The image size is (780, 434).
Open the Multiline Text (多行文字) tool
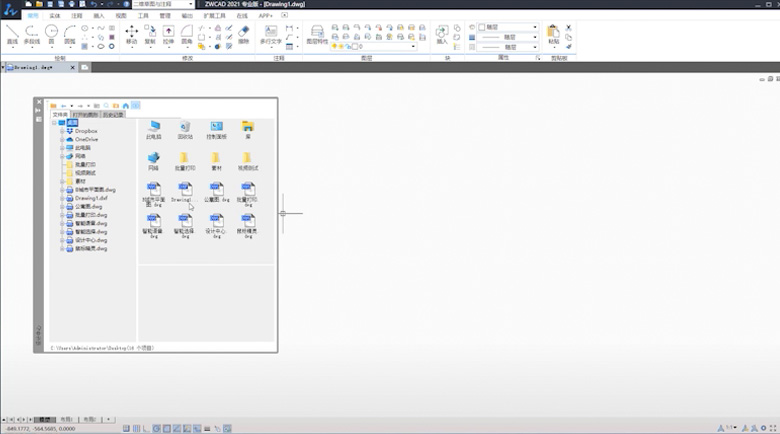tap(270, 35)
